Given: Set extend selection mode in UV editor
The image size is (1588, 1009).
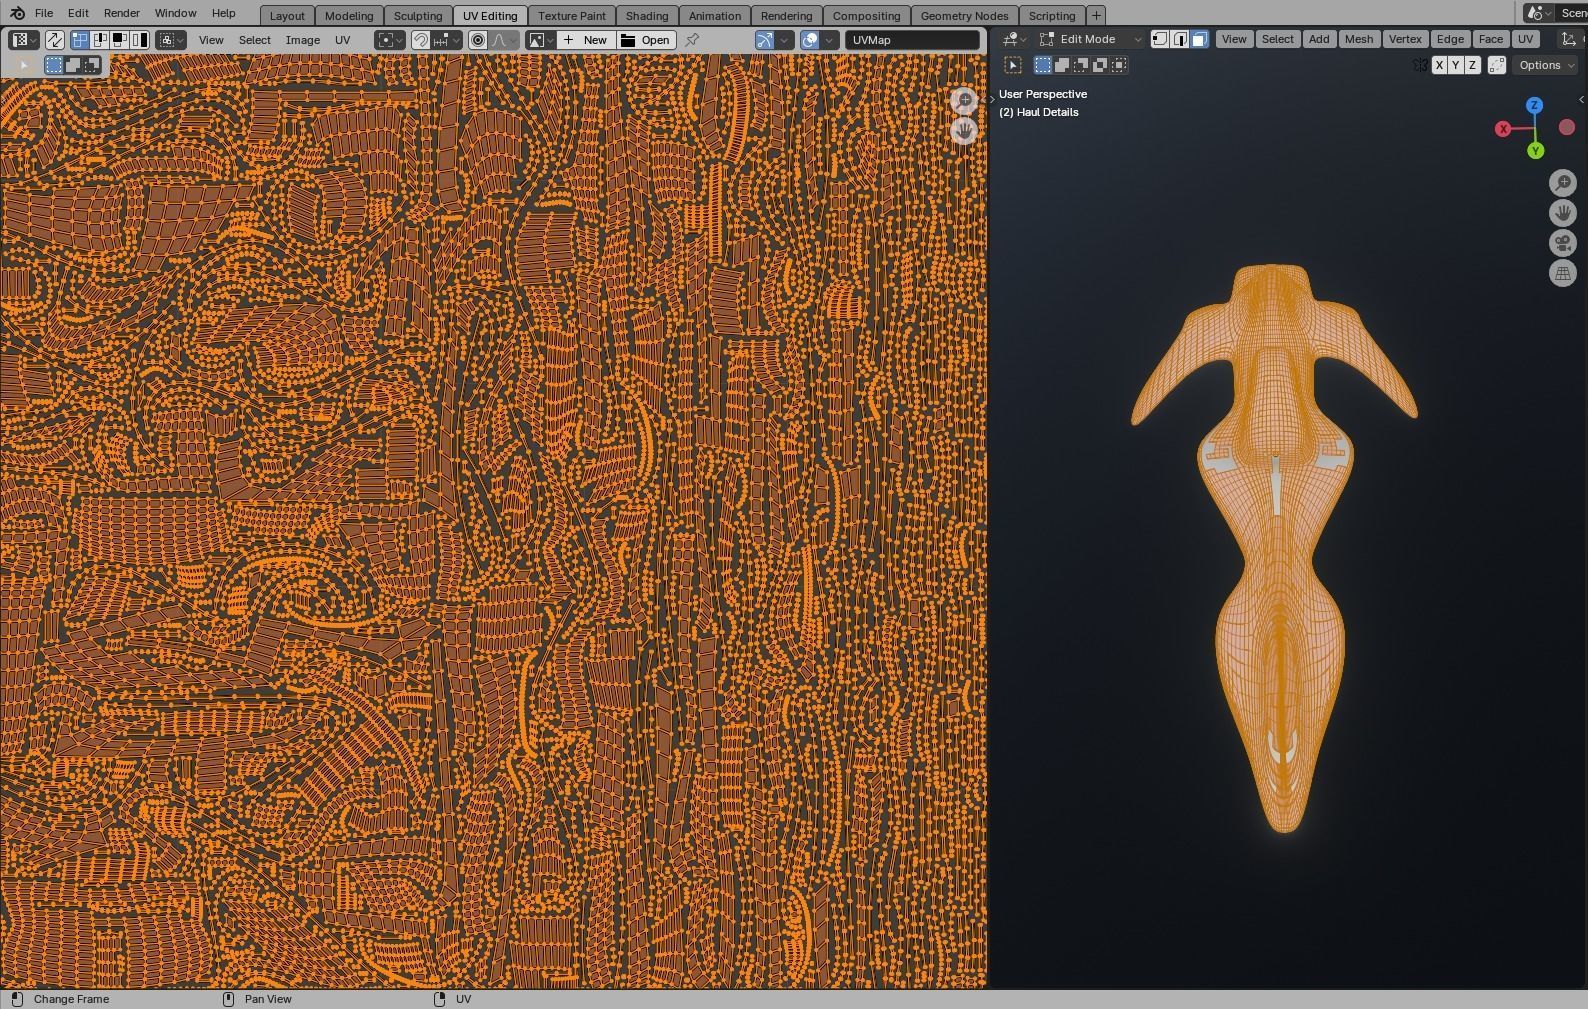Looking at the screenshot, I should 73,65.
